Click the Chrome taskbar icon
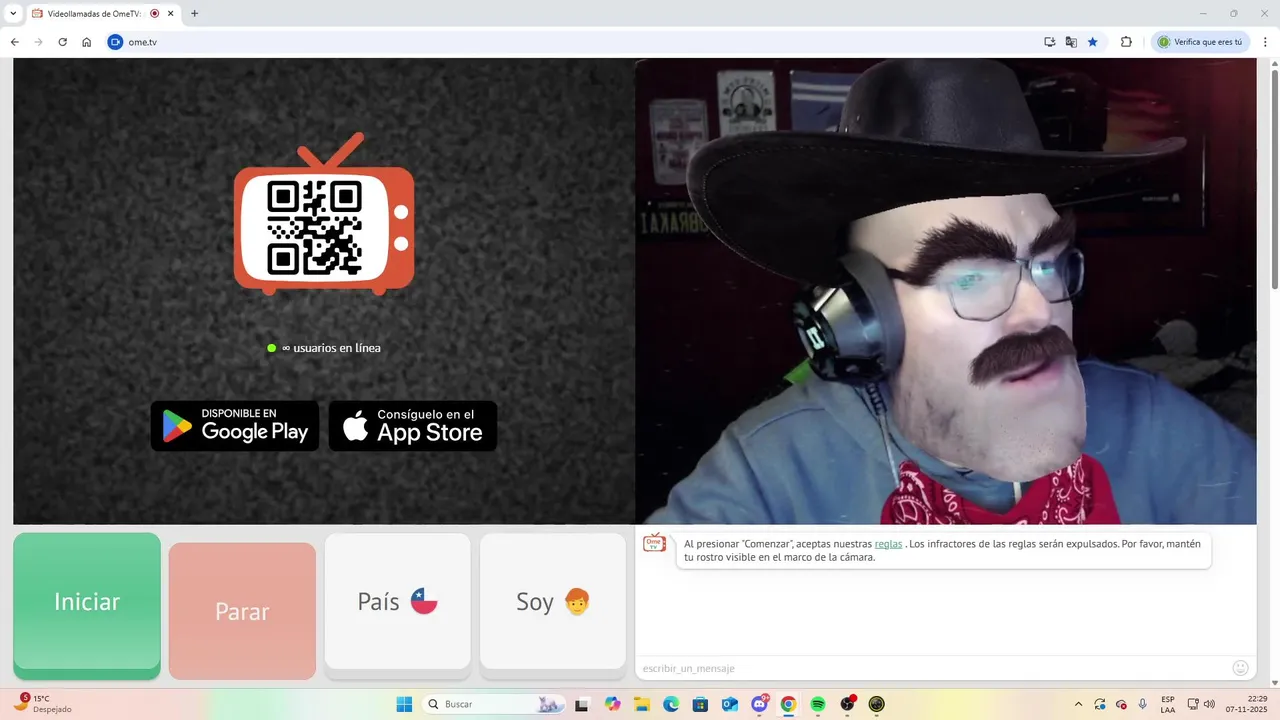This screenshot has width=1280, height=720. click(788, 704)
